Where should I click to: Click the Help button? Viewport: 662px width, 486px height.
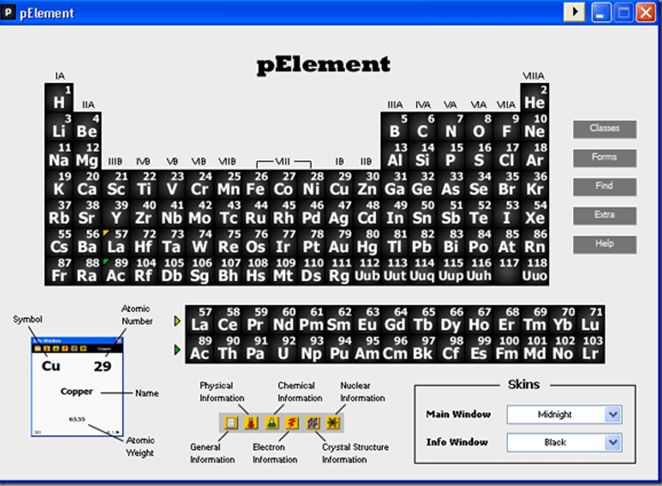pyautogui.click(x=604, y=245)
